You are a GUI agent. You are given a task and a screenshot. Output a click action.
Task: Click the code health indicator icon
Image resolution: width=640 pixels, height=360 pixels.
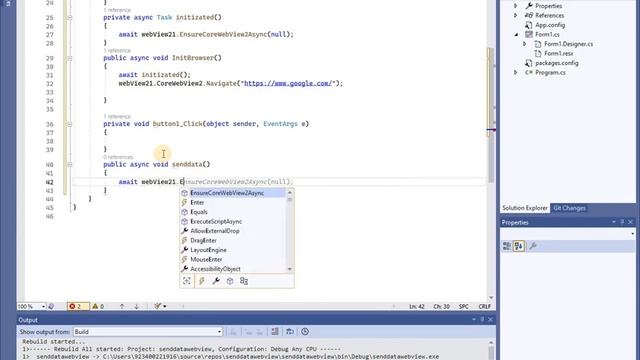[51, 306]
